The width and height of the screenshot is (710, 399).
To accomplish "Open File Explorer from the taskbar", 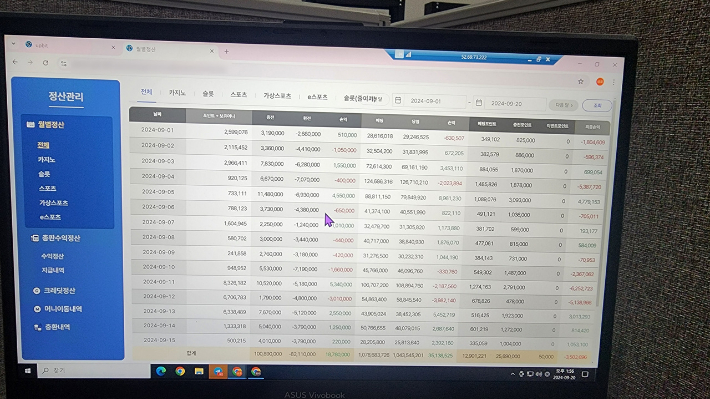I will click(x=199, y=371).
